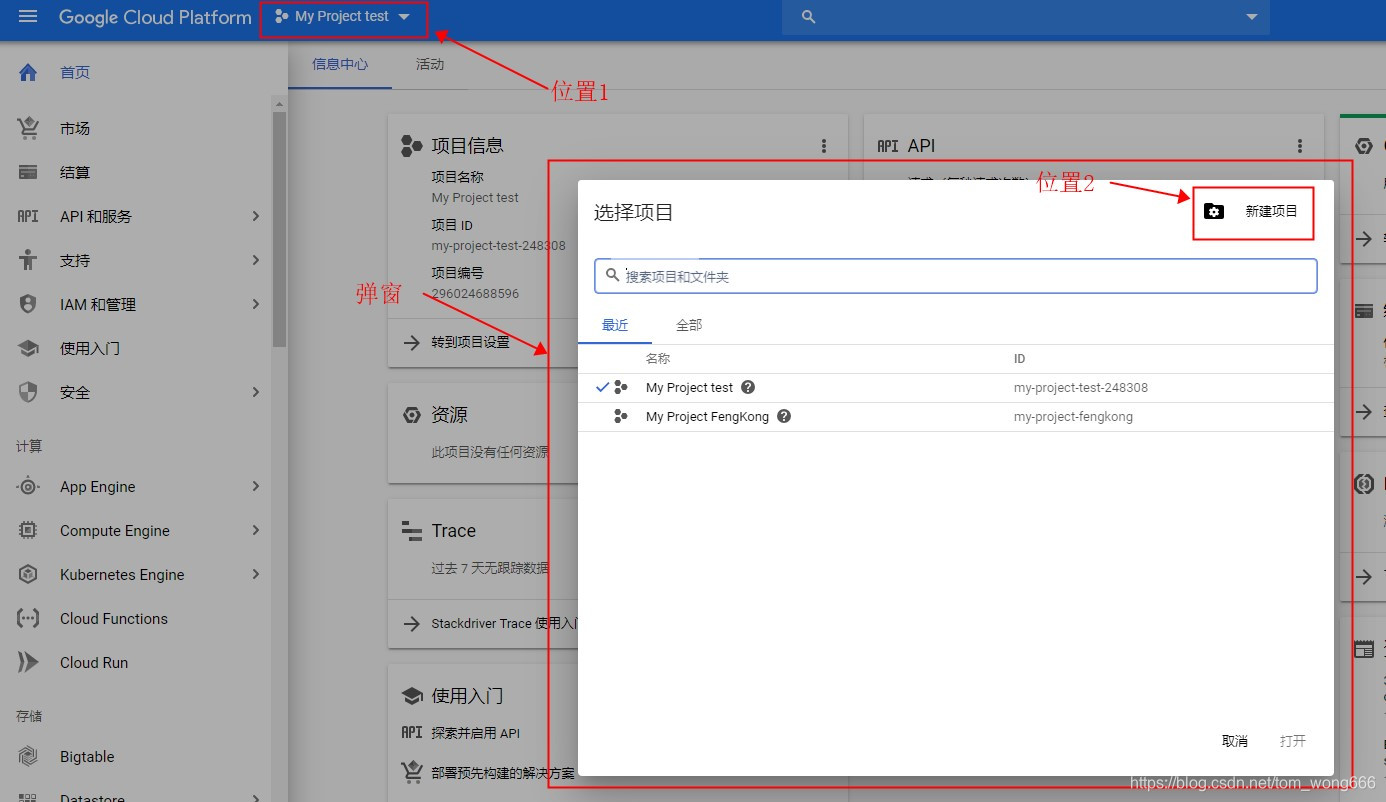The image size is (1386, 802).
Task: Click the 安全 security shield icon
Action: [x=27, y=392]
